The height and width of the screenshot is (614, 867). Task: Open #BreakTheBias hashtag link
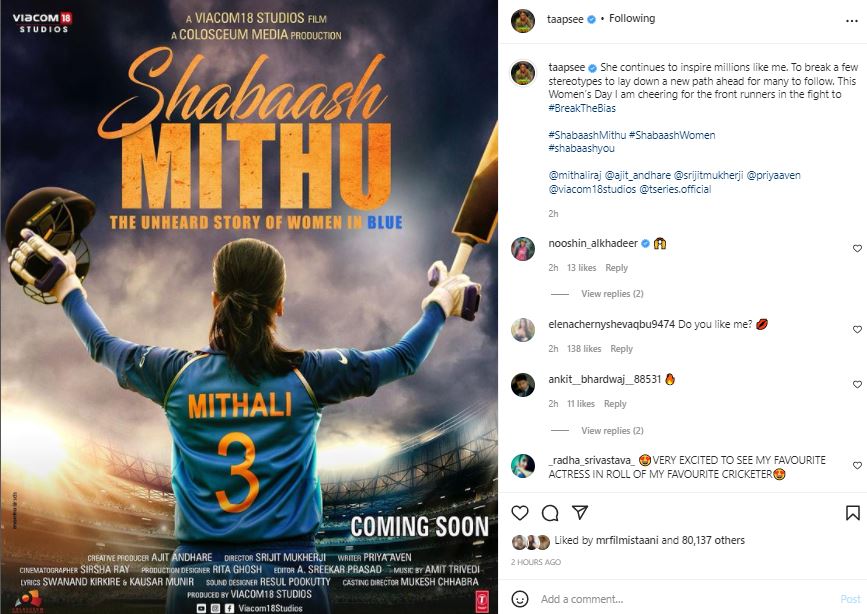point(582,108)
